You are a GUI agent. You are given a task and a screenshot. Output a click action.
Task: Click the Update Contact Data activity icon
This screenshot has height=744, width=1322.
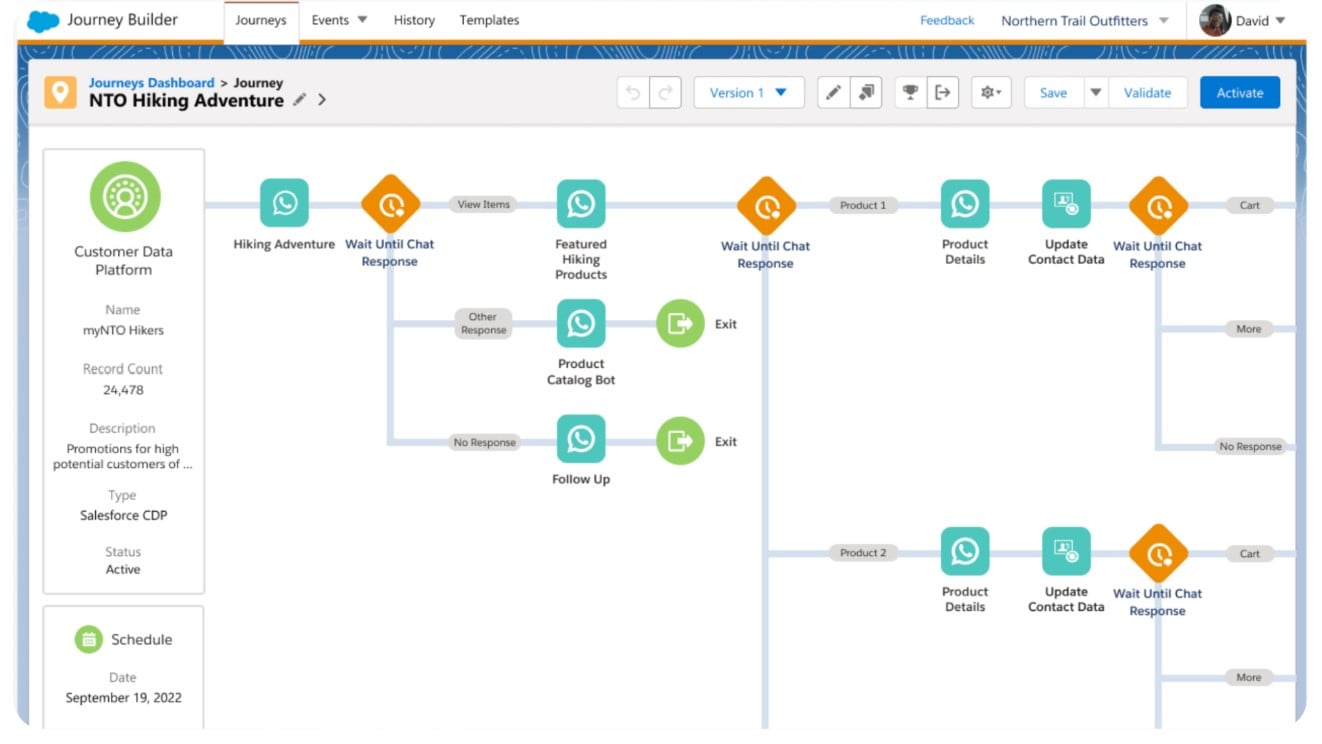click(x=1066, y=204)
